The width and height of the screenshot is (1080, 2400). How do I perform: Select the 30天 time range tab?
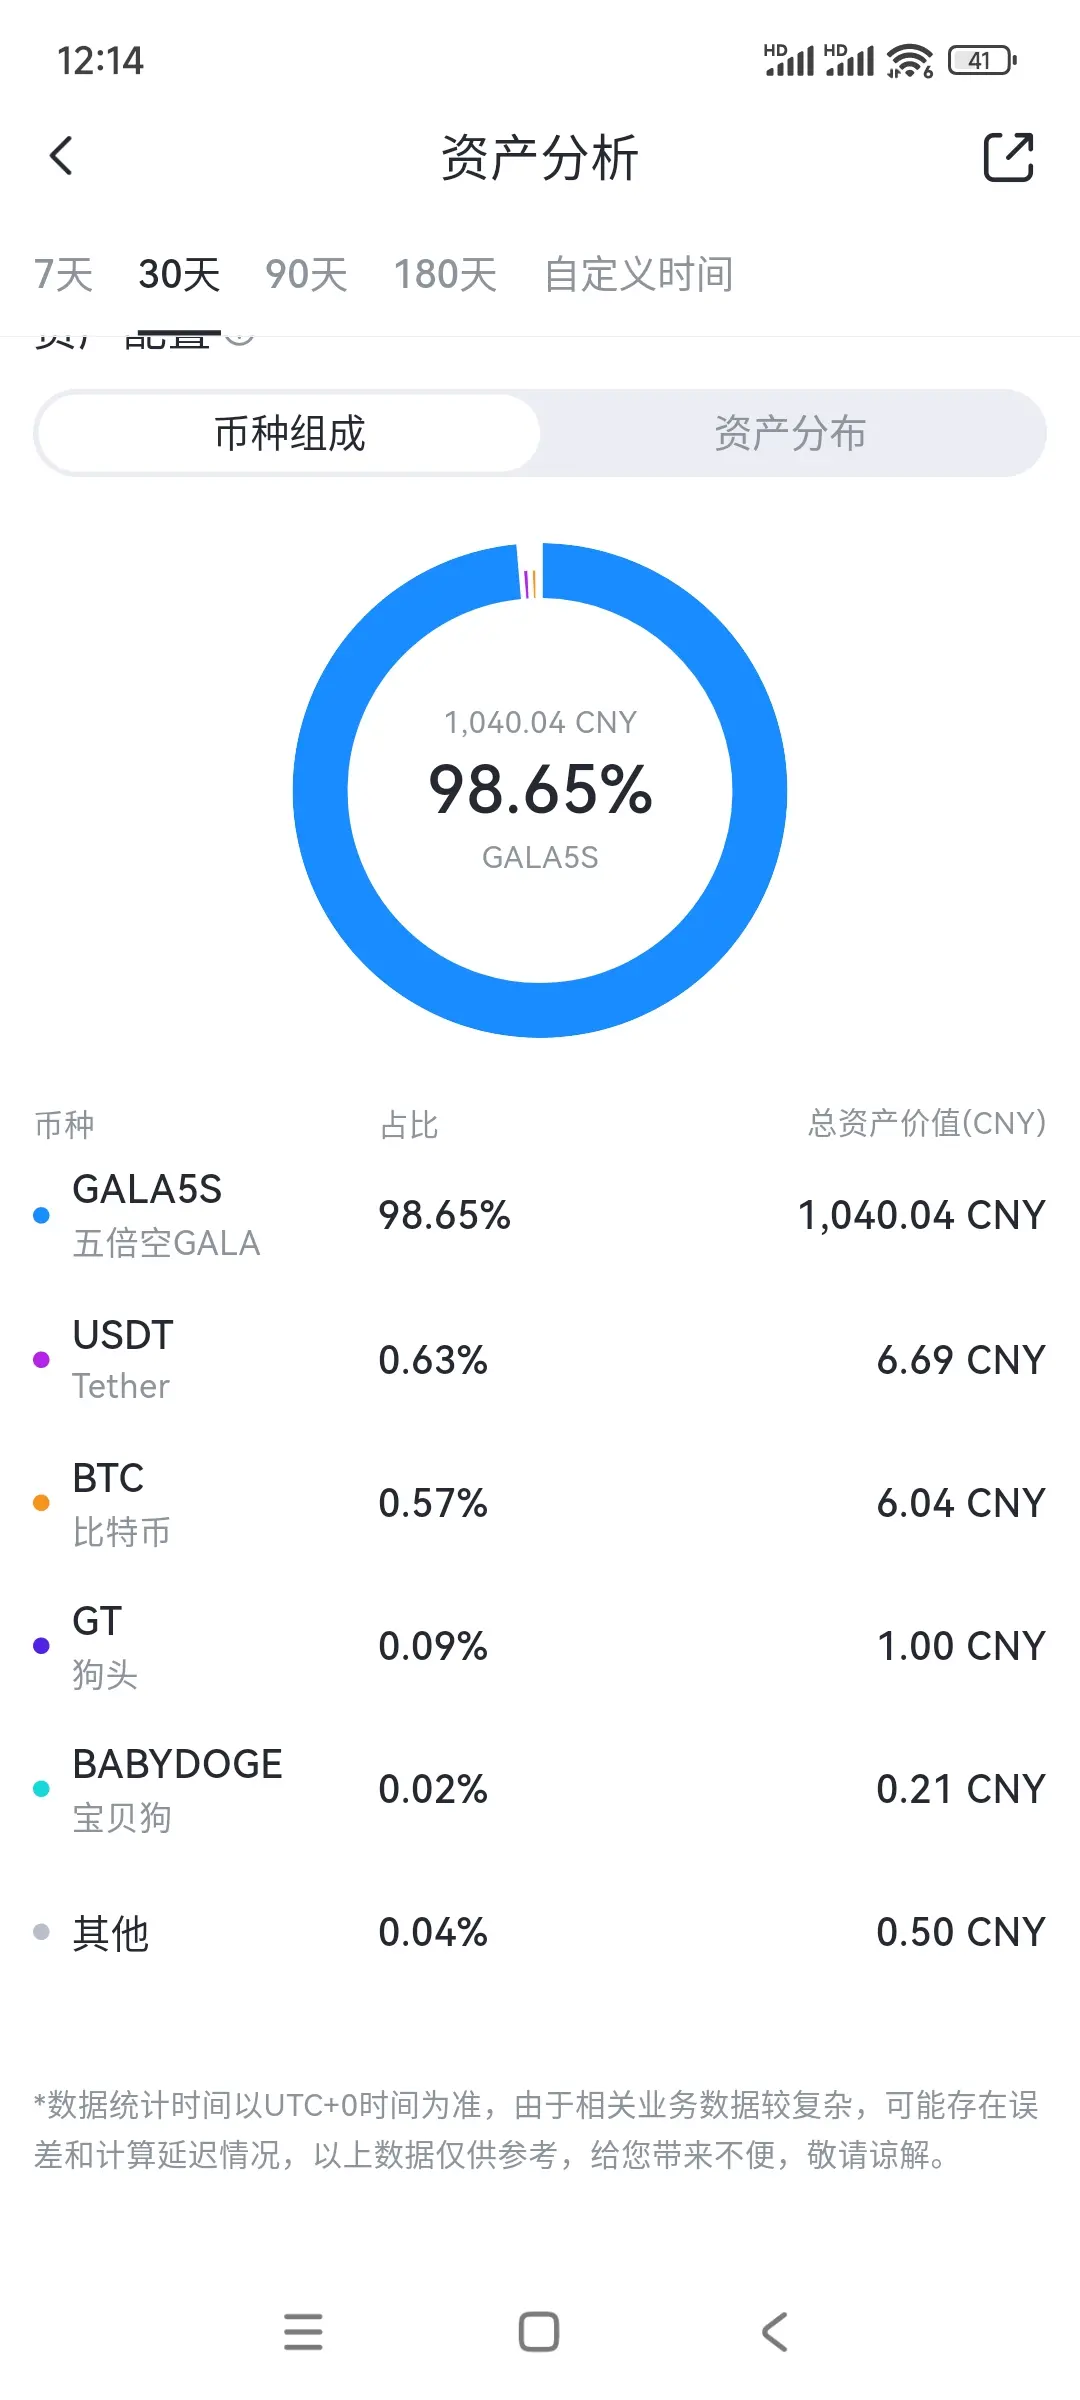[179, 274]
